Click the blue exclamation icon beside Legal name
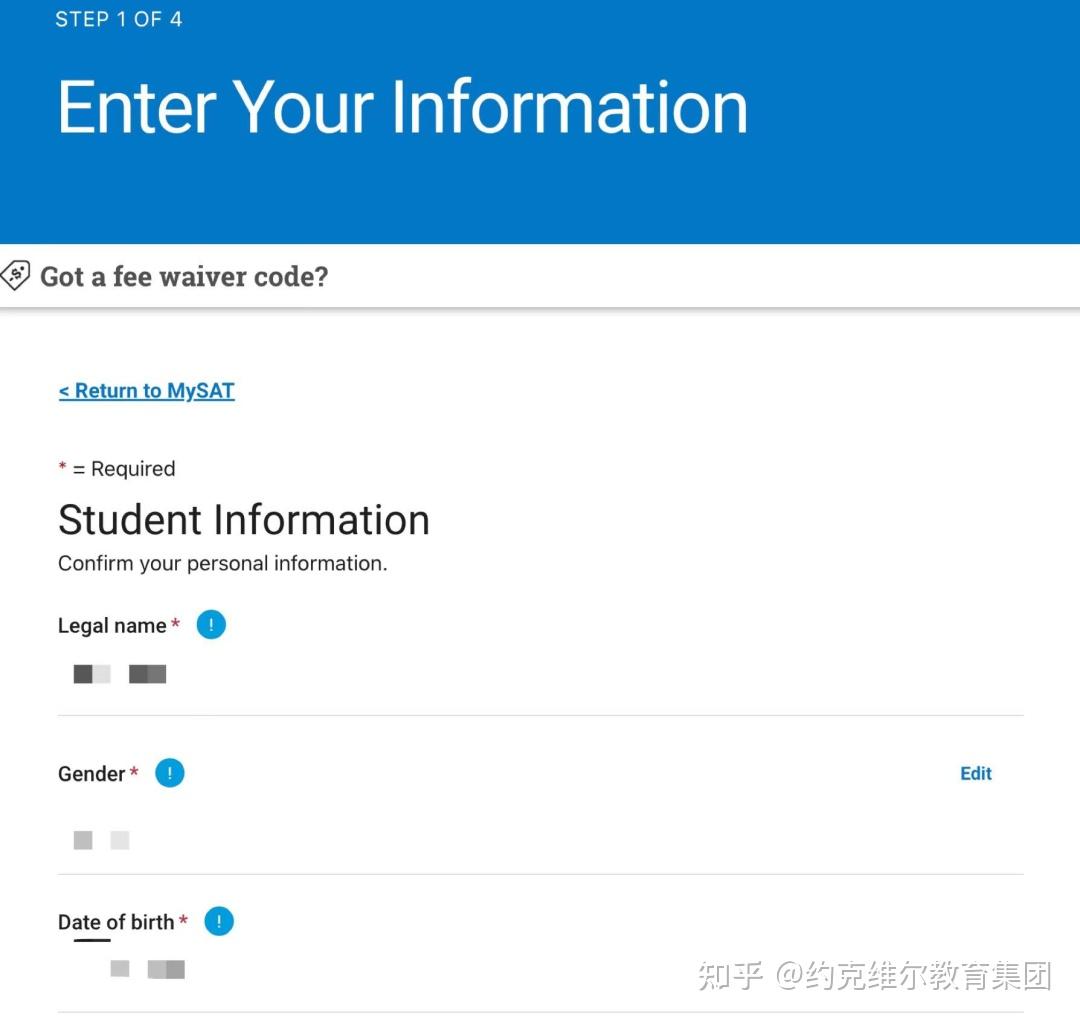 [x=211, y=624]
